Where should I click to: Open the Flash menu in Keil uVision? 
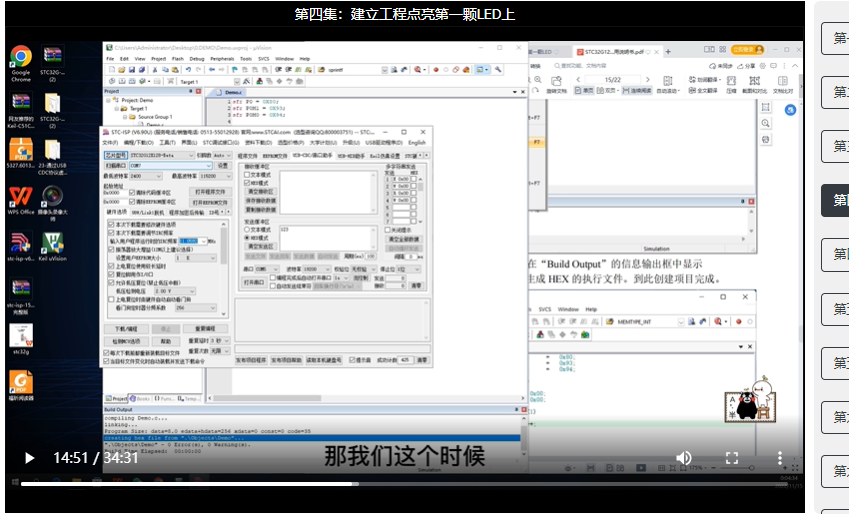pyautogui.click(x=178, y=58)
